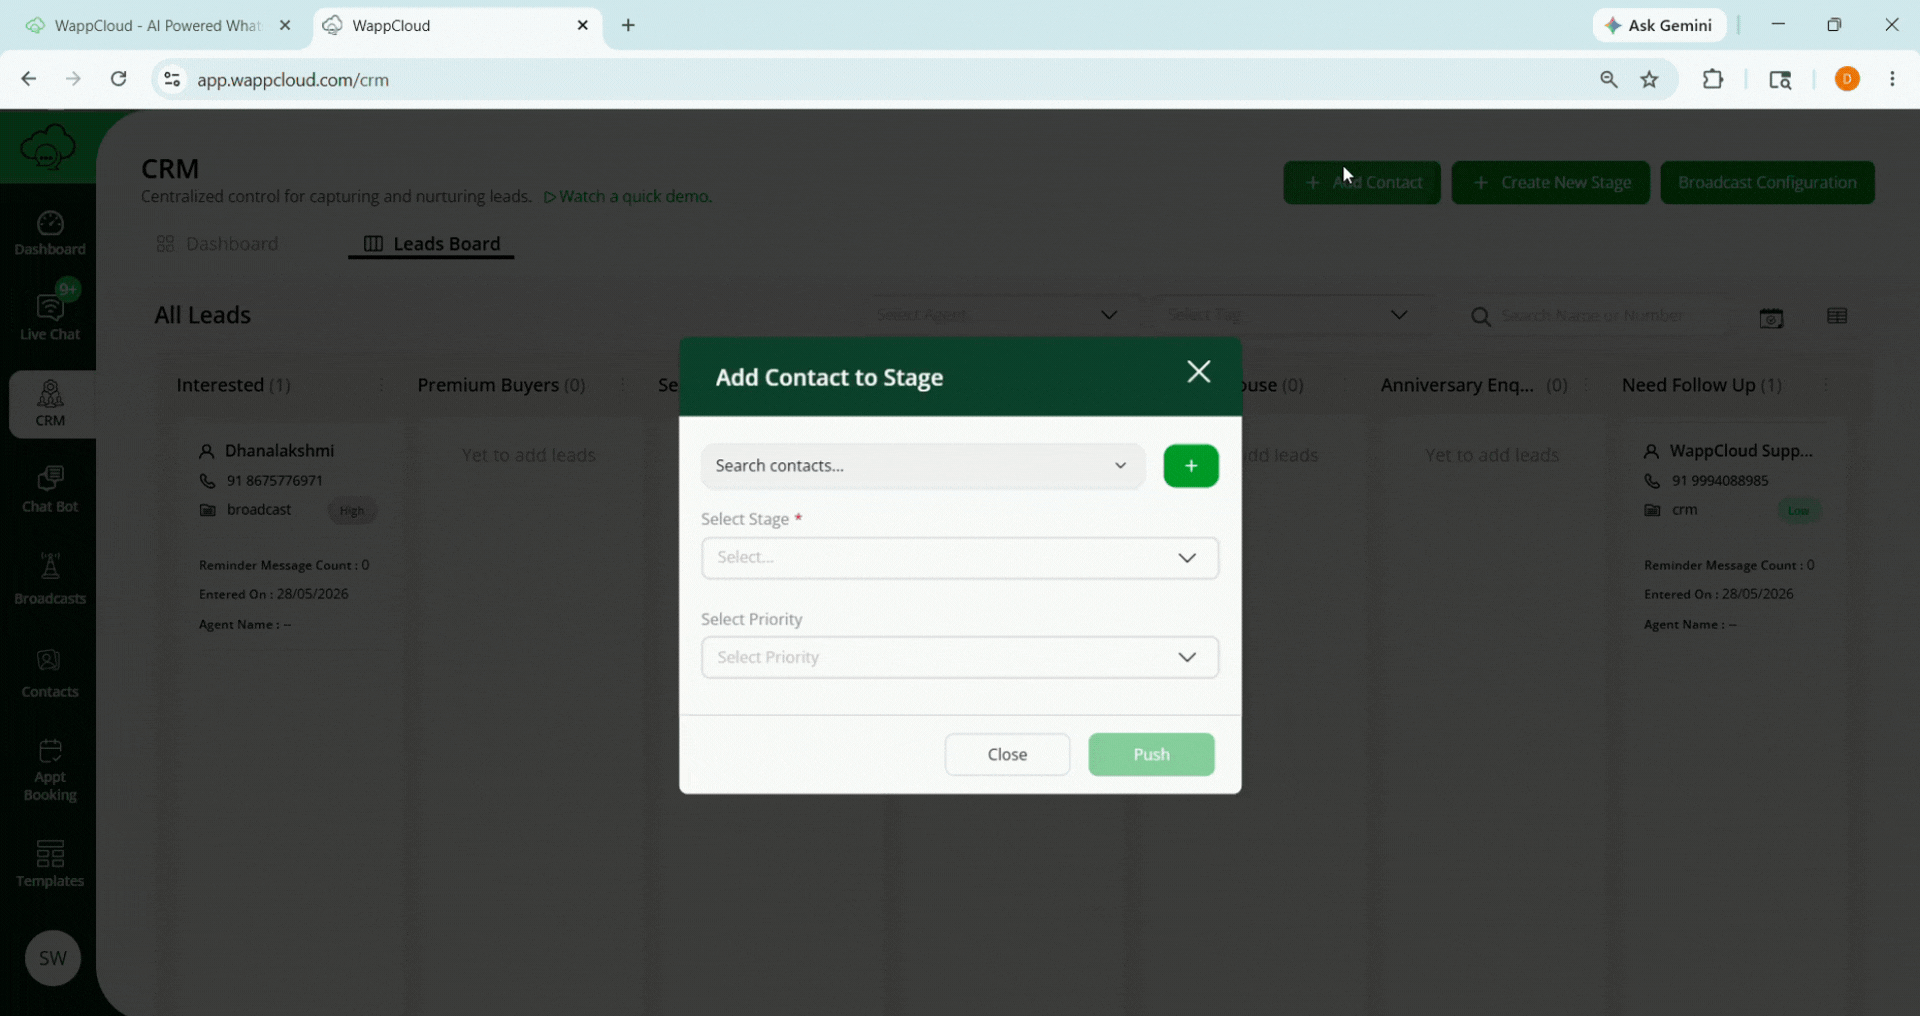Screen dimensions: 1920x1016
Task: View site information icon in address bar
Action: 172,80
